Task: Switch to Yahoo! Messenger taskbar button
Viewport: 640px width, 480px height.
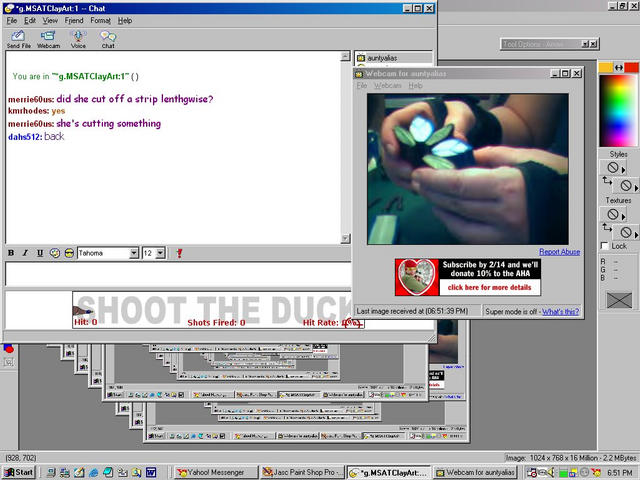Action: click(216, 472)
